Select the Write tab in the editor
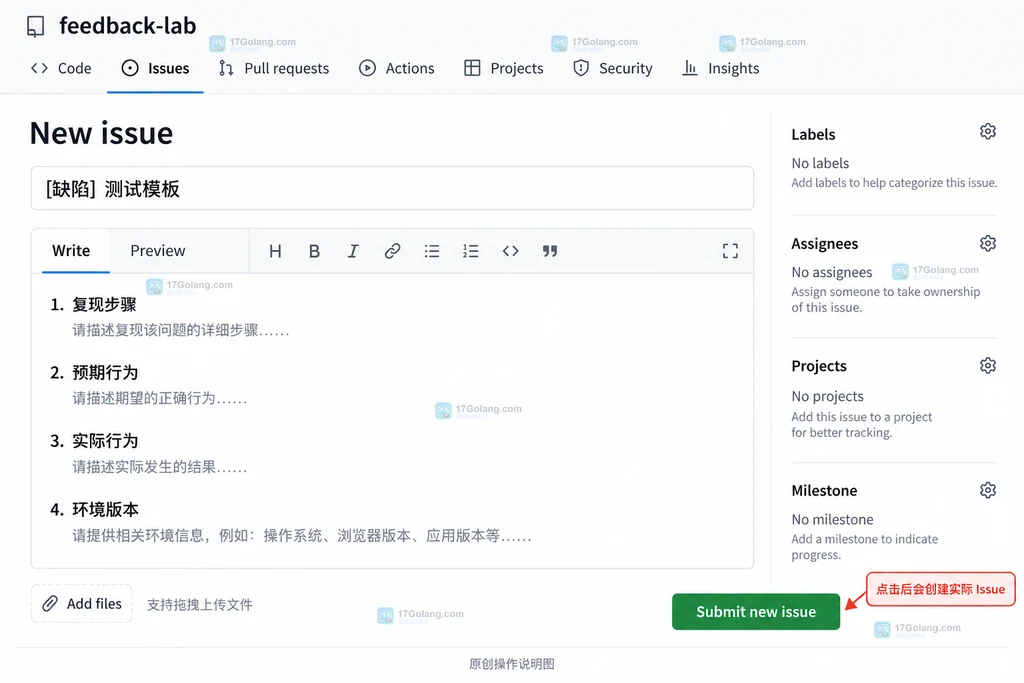 coord(71,251)
